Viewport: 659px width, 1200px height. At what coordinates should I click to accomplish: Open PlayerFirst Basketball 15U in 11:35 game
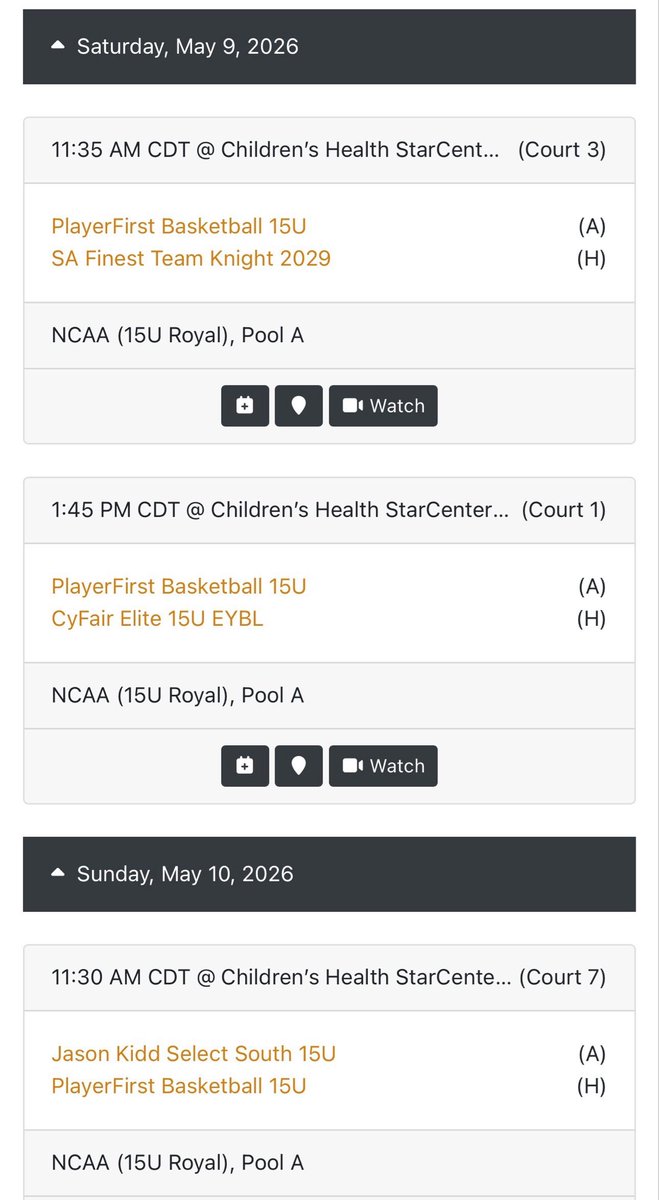coord(179,226)
